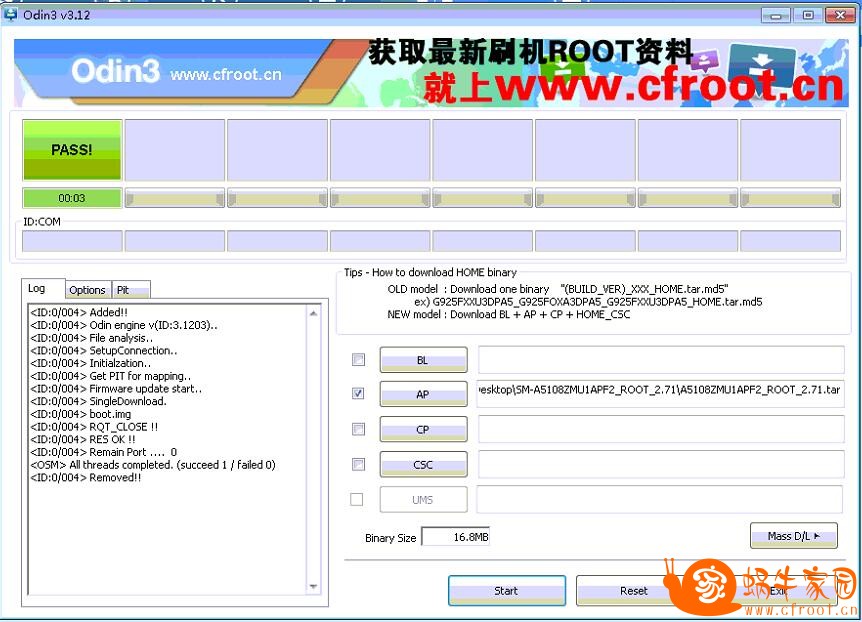The height and width of the screenshot is (622, 862).
Task: Tick the CSC checkbox
Action: point(358,464)
